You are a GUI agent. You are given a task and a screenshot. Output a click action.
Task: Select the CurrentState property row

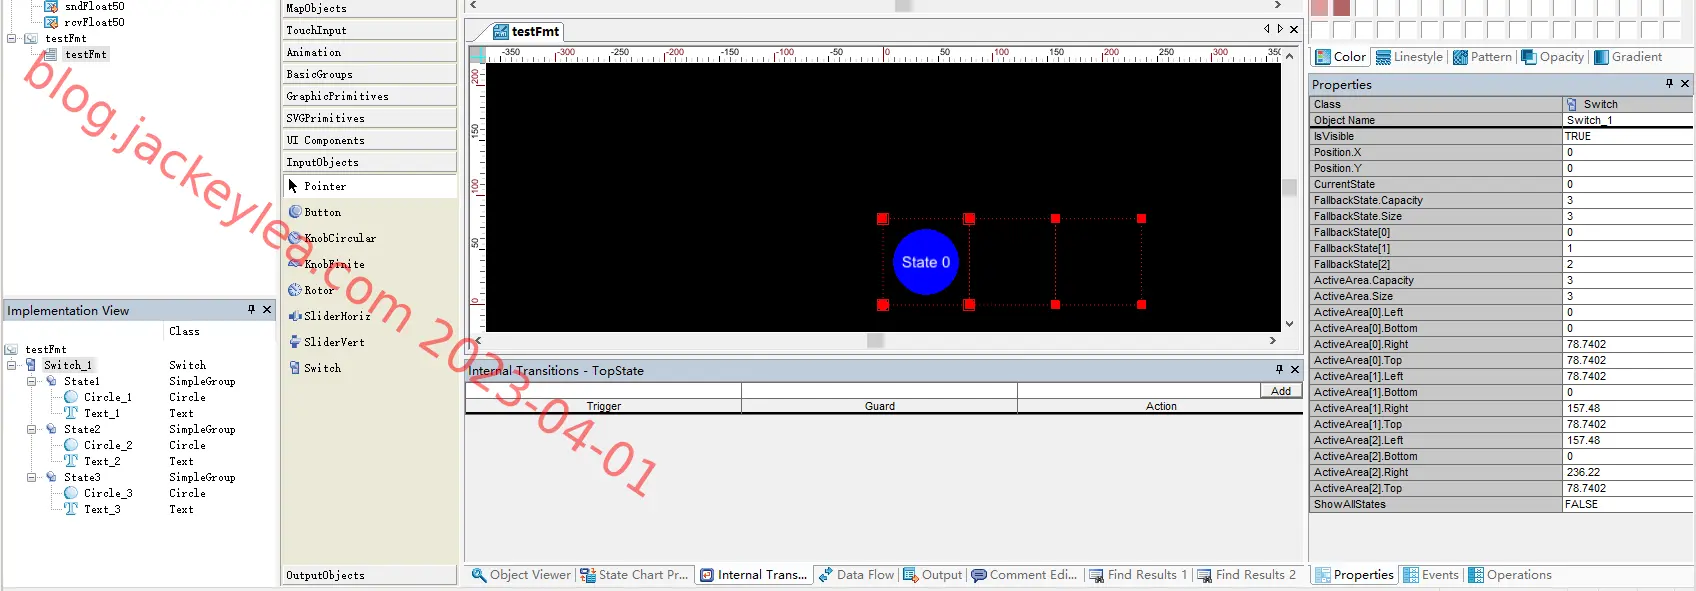pyautogui.click(x=1500, y=184)
